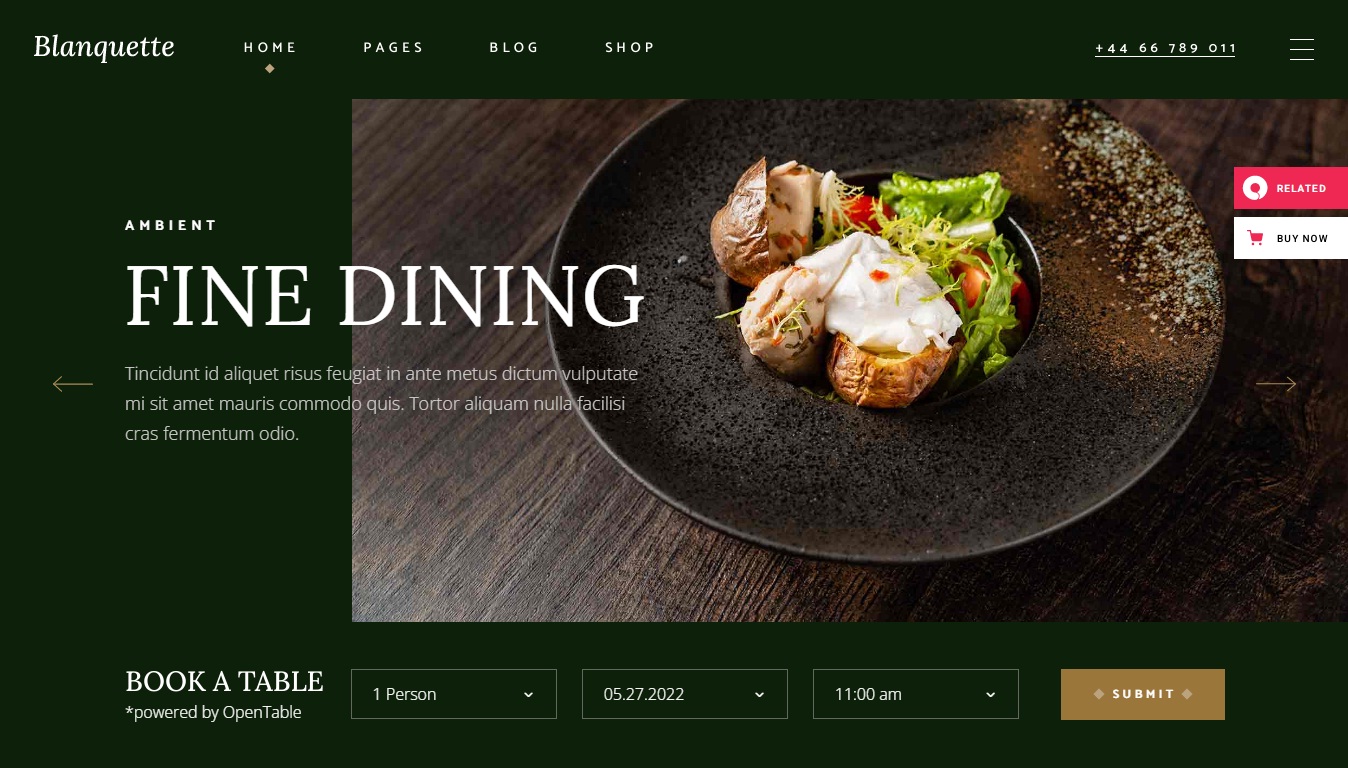Click the shopping cart Buy Now icon

(x=1255, y=238)
